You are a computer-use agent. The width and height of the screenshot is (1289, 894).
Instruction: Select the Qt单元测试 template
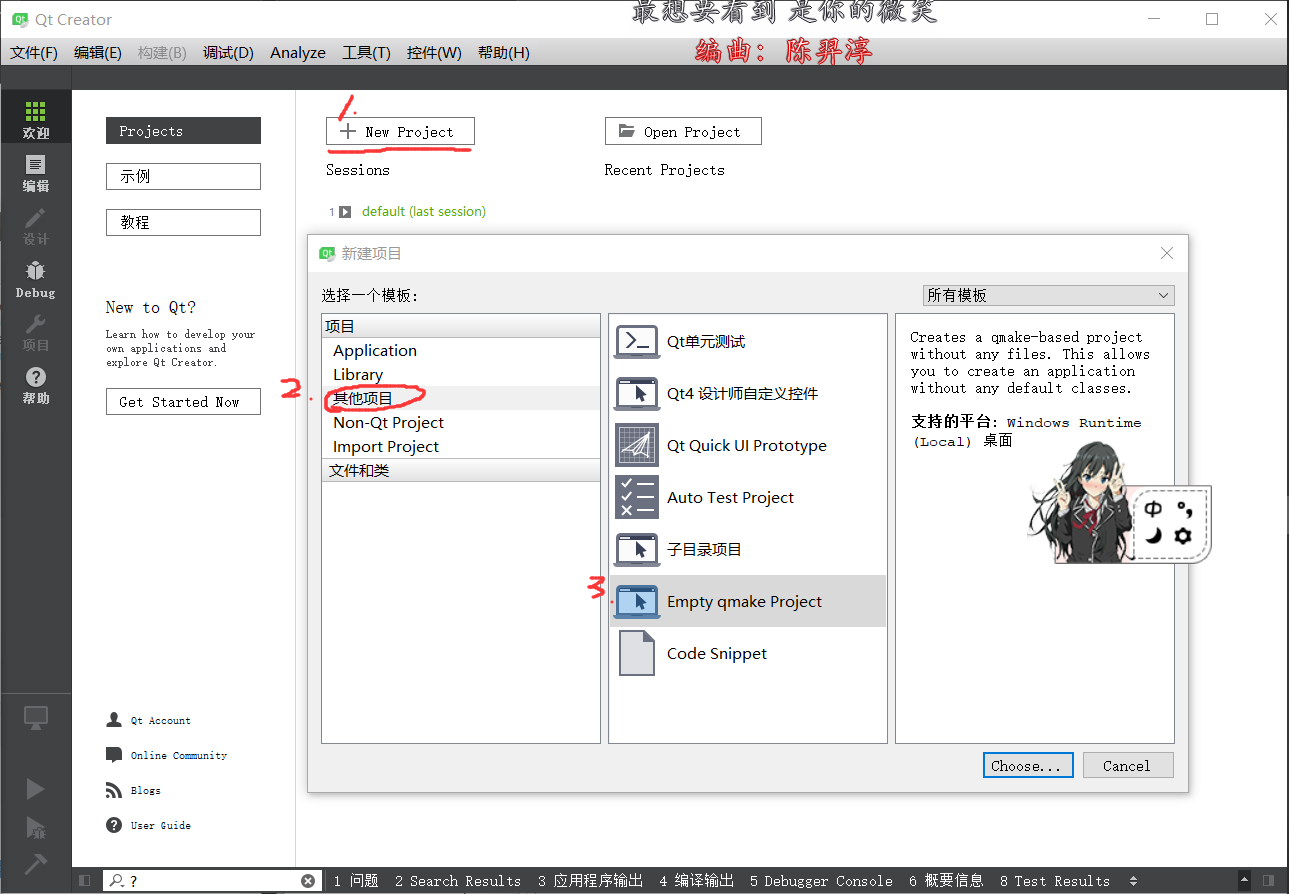[747, 341]
